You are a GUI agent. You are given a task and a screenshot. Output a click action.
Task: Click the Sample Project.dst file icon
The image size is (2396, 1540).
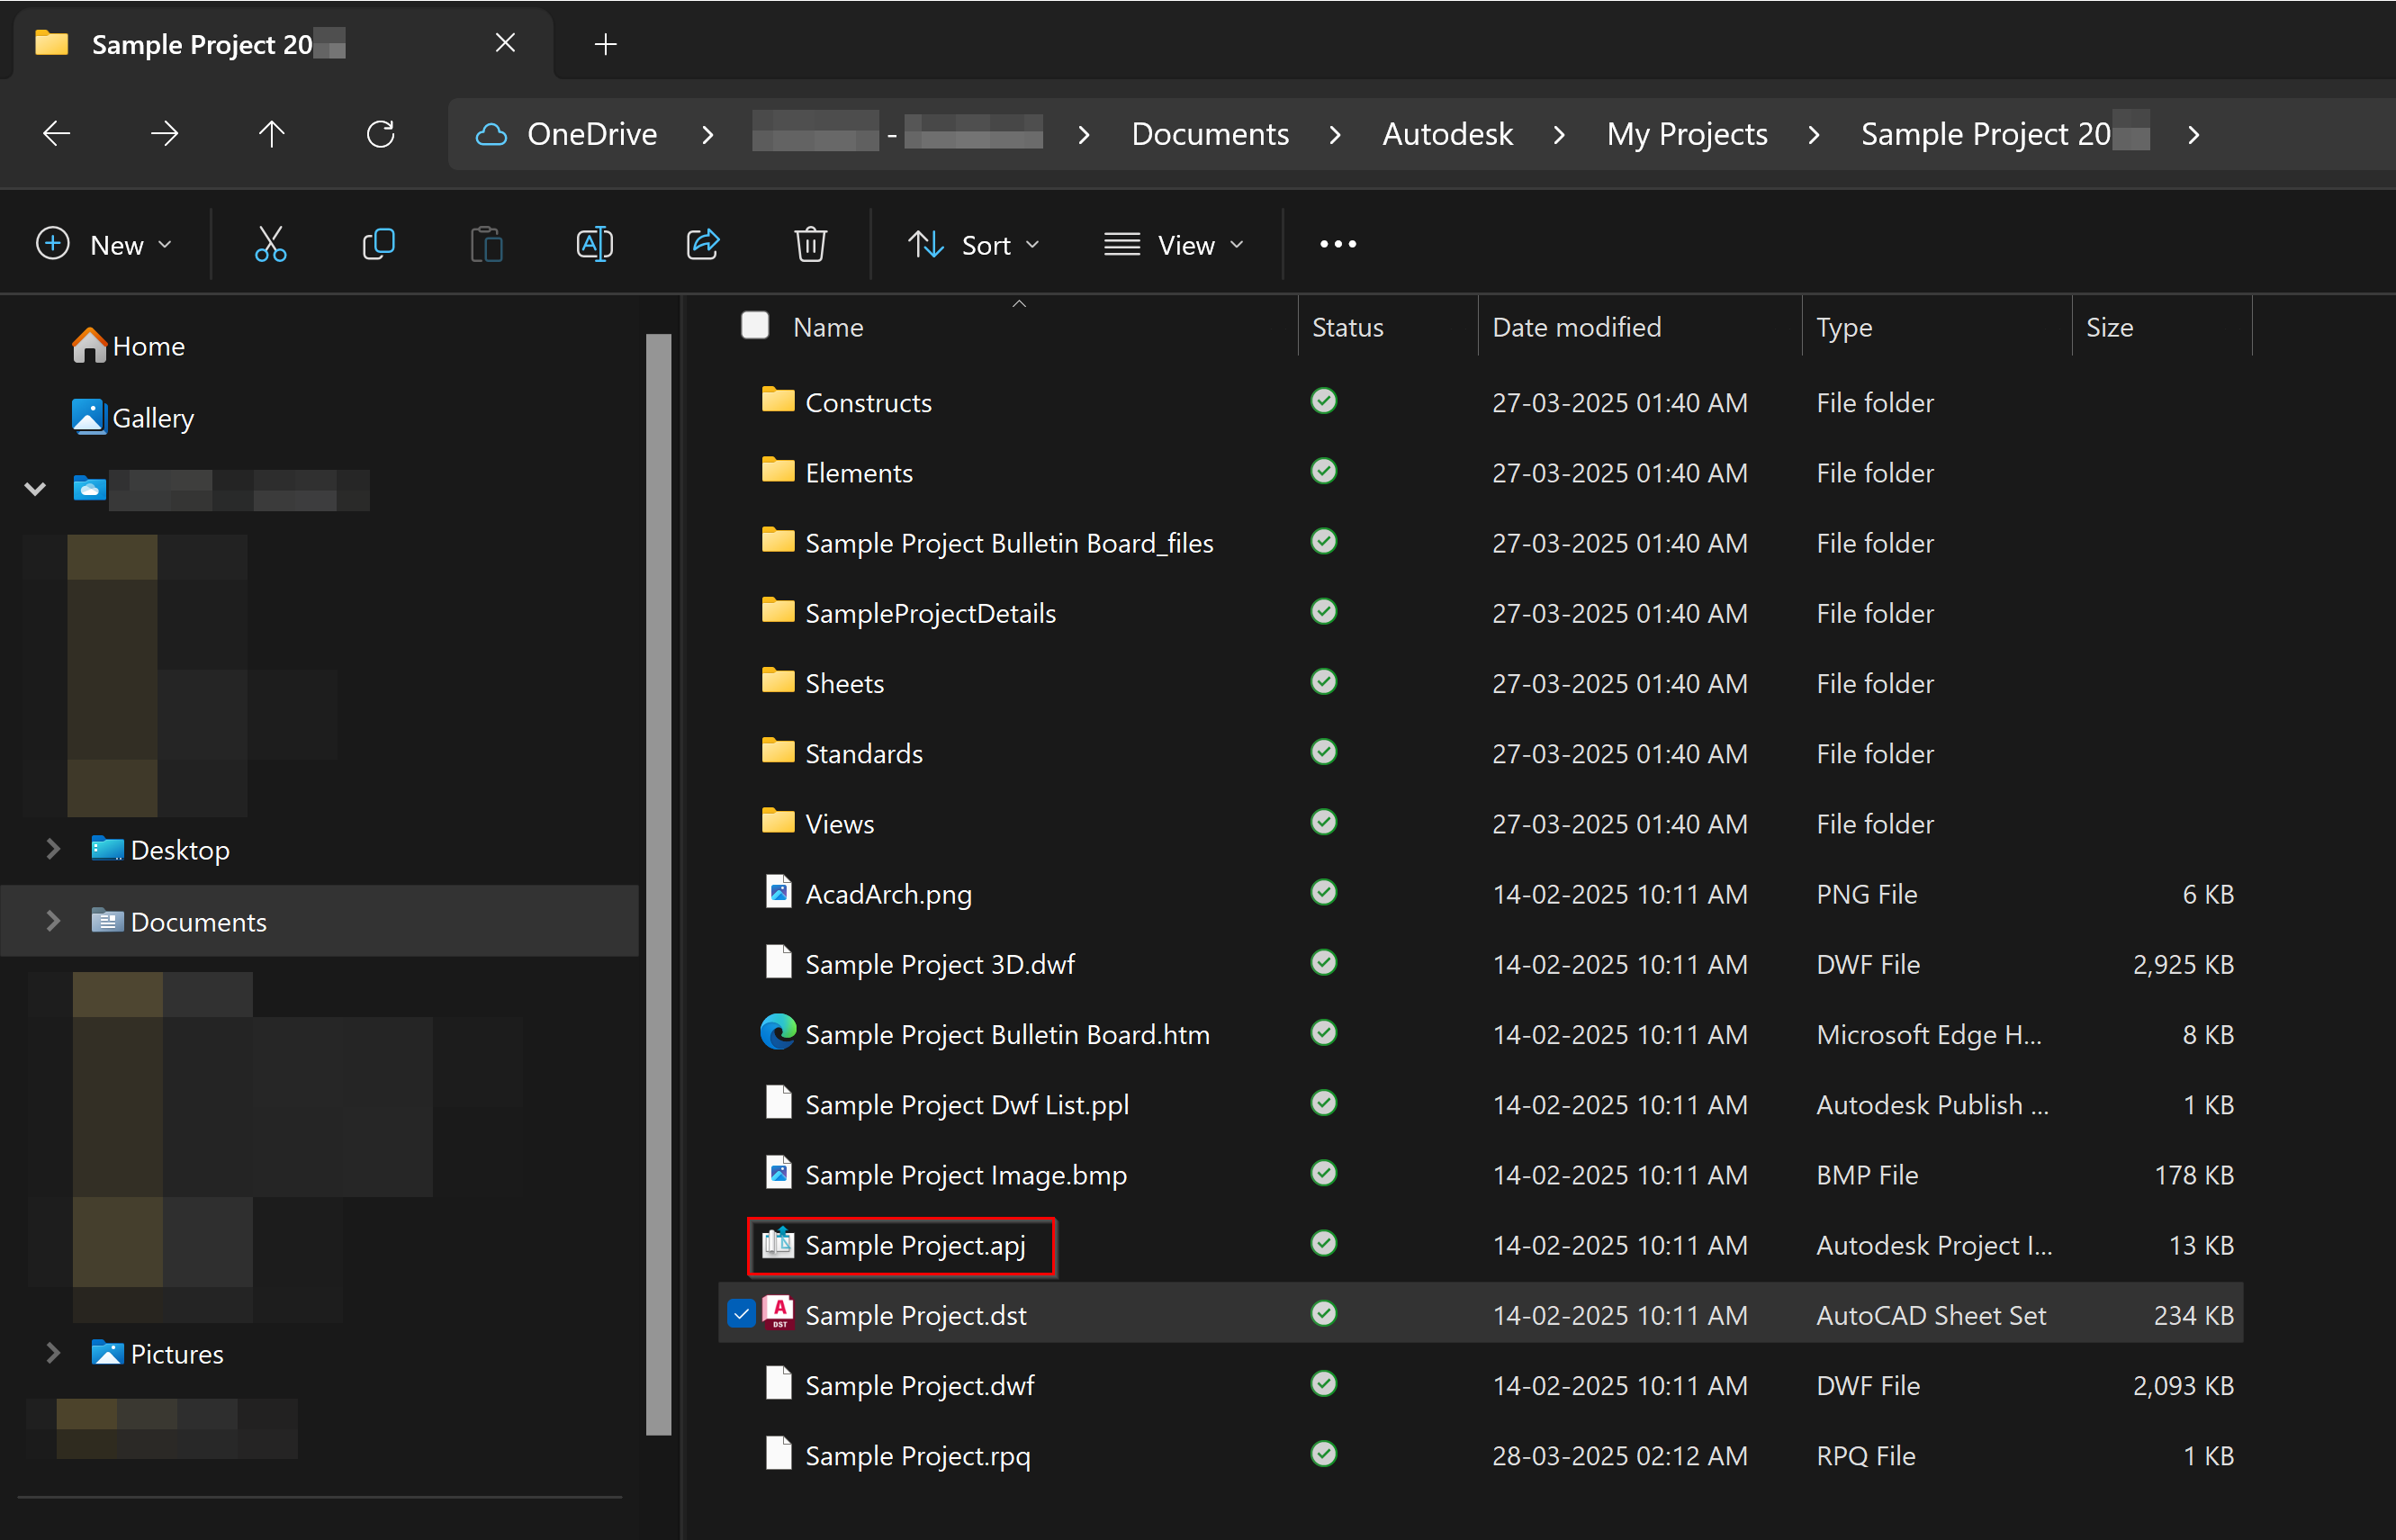[x=778, y=1314]
